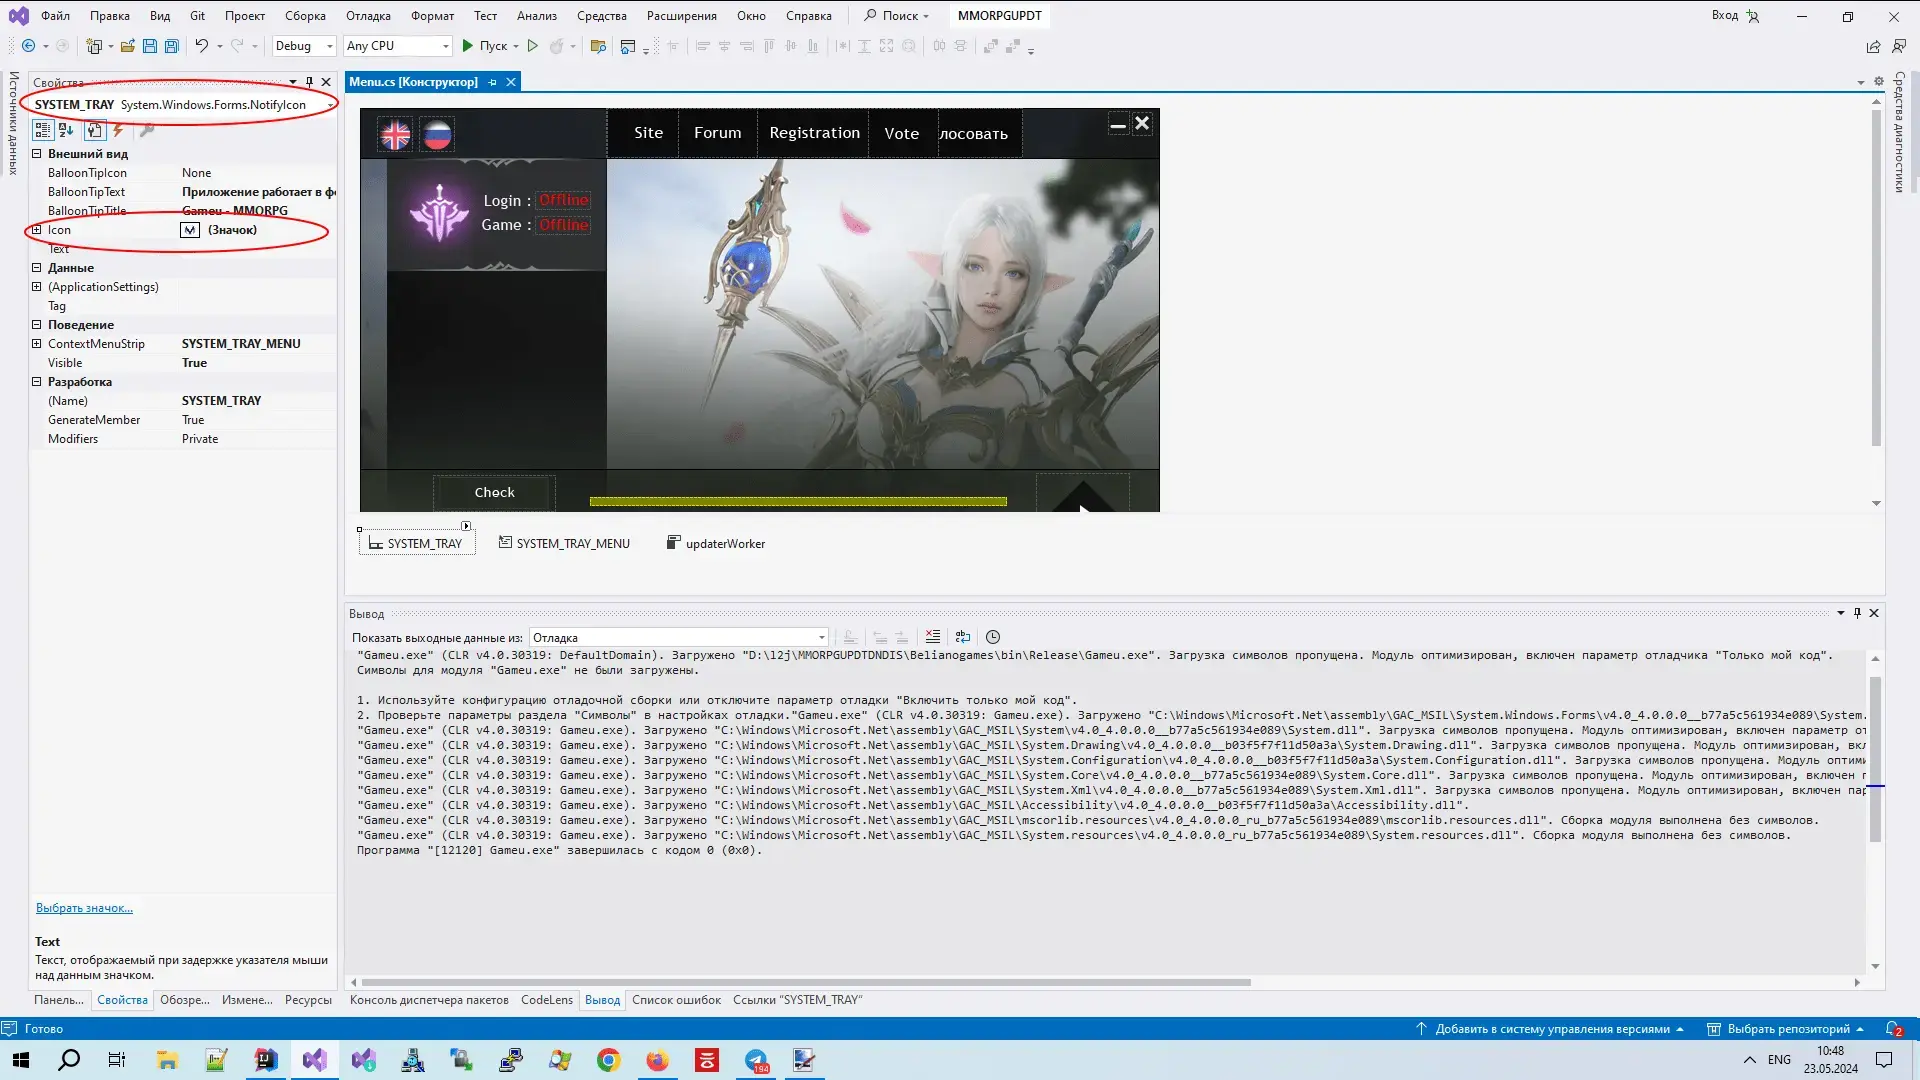Click the yellow progress bar on the form
1920x1080 pixels.
point(798,502)
